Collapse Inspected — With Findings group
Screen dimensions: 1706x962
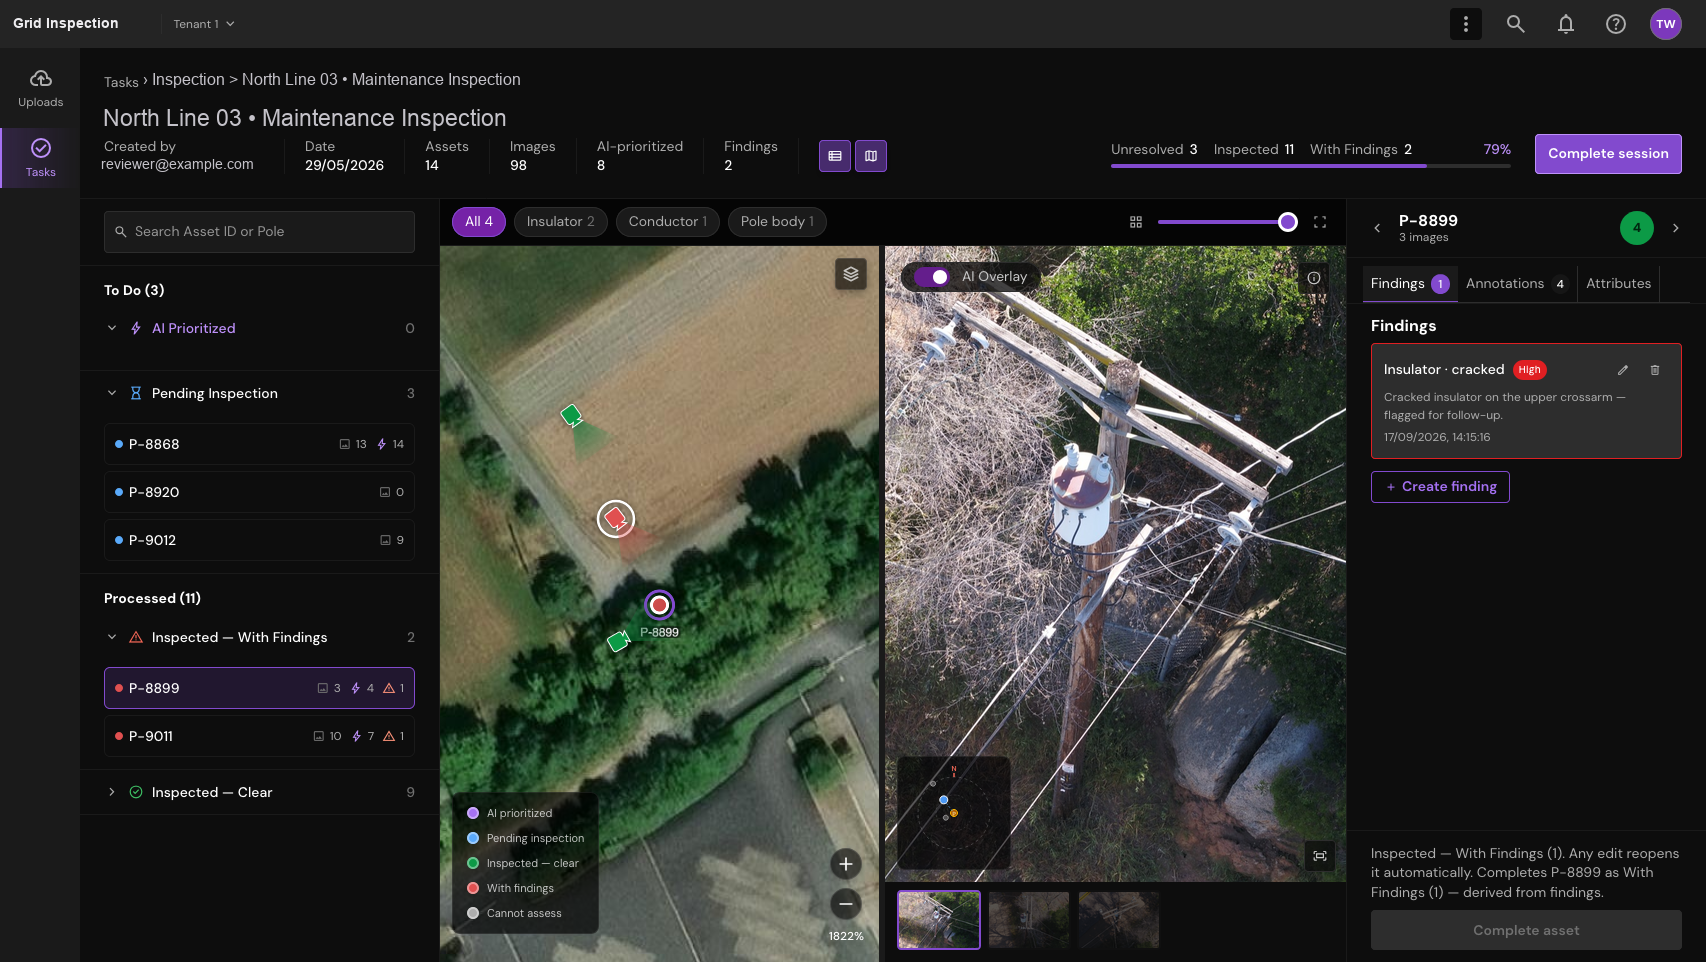click(112, 637)
